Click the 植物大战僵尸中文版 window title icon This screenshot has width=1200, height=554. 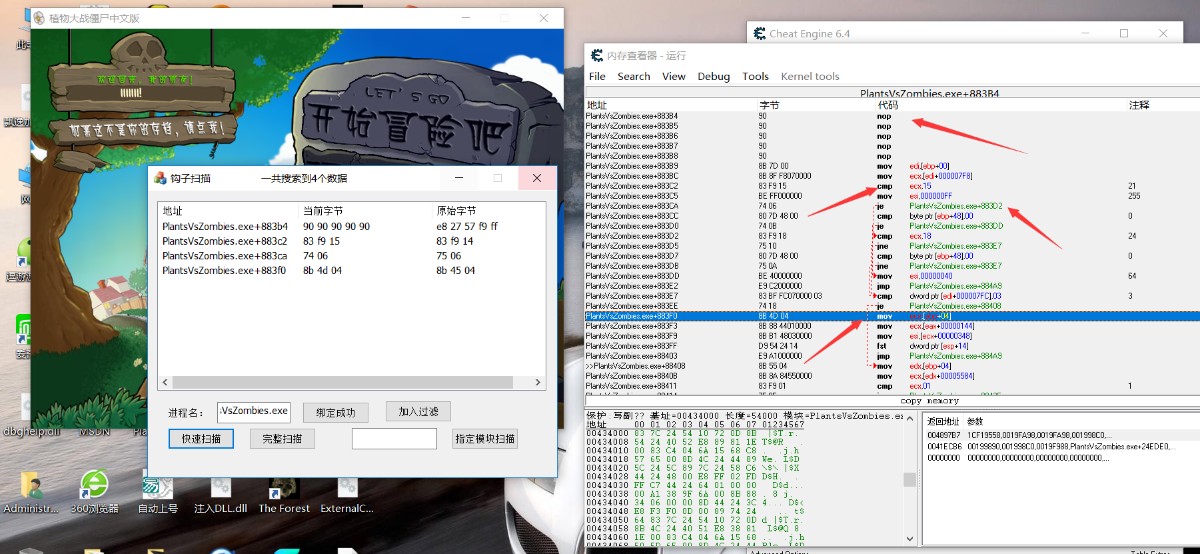tap(41, 18)
